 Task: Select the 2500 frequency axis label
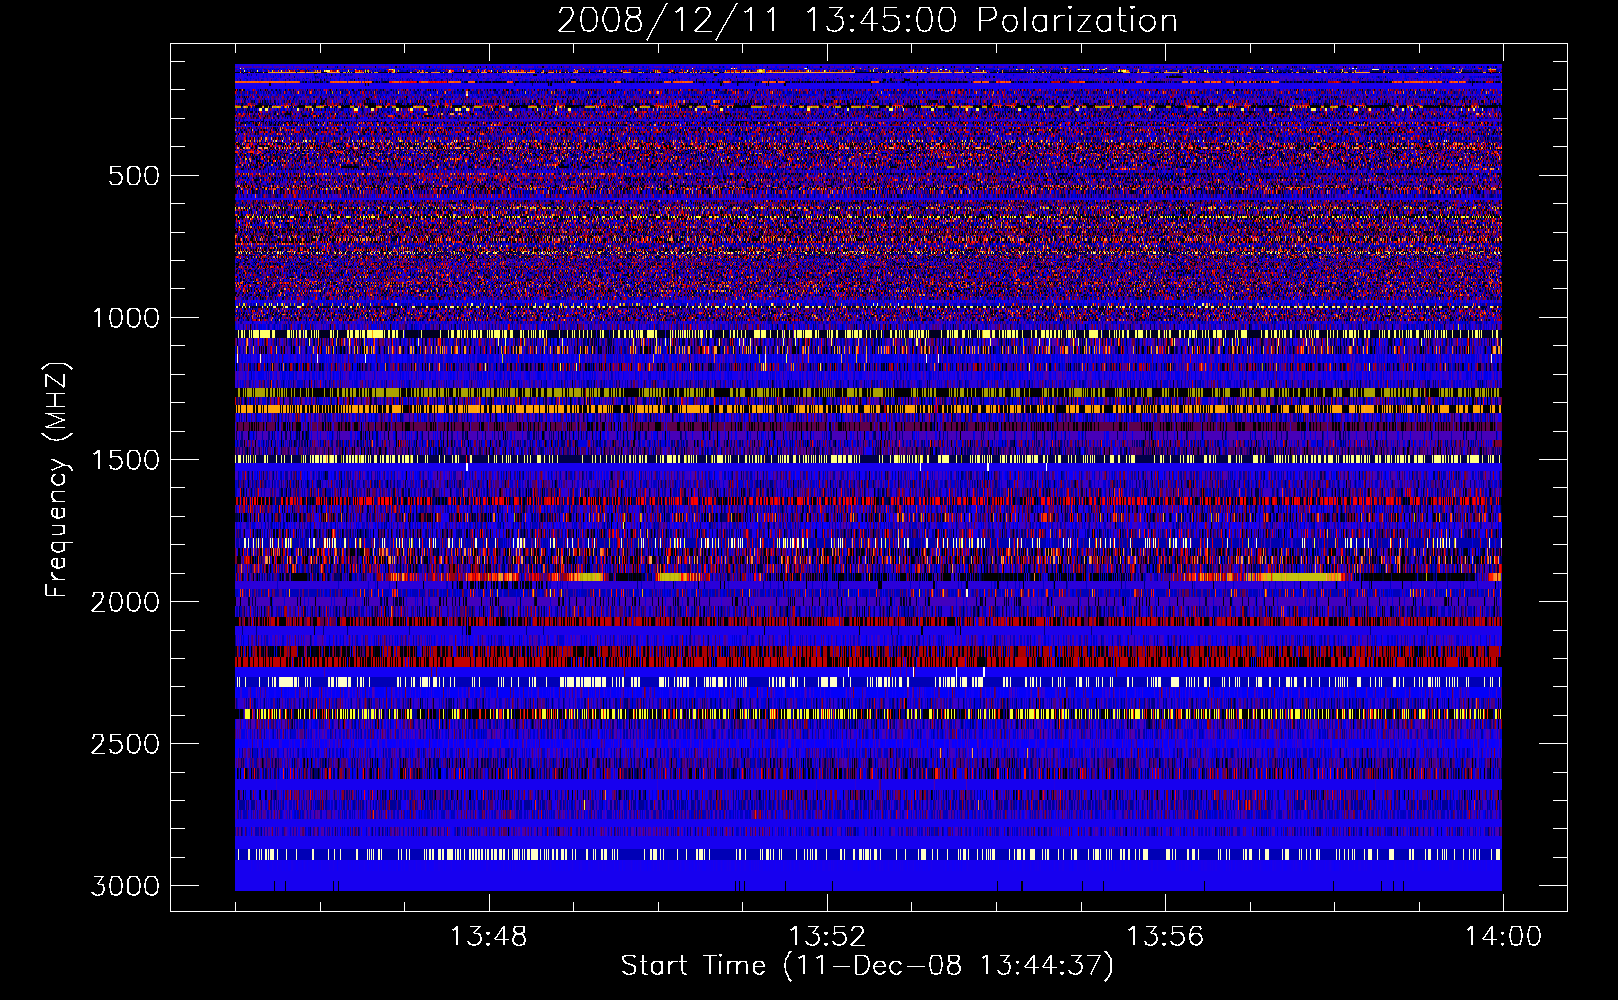(126, 744)
